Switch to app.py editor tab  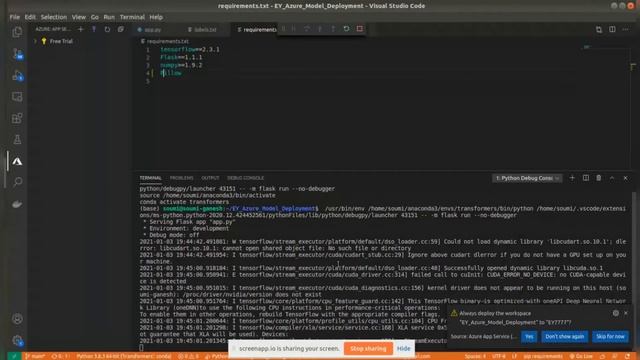click(x=152, y=29)
